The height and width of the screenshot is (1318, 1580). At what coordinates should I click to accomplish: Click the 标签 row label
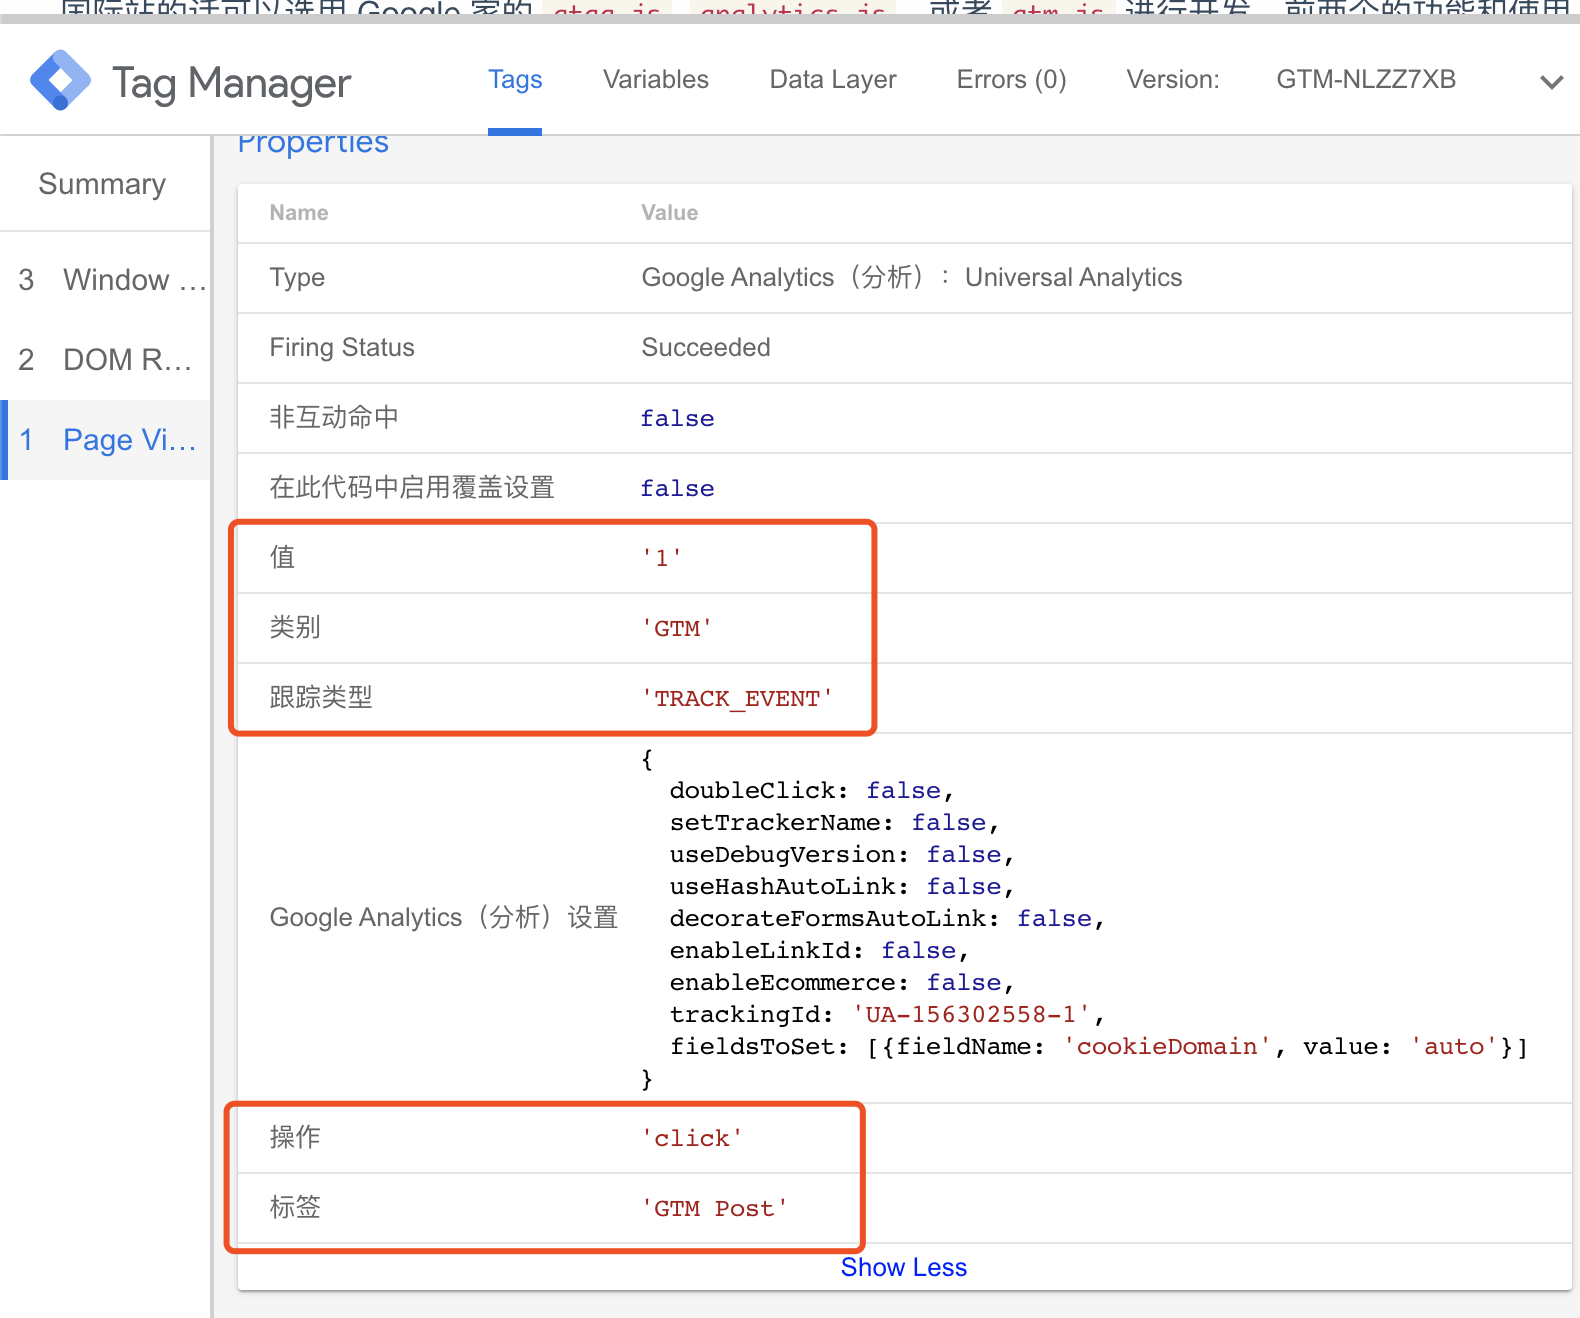tap(295, 1208)
